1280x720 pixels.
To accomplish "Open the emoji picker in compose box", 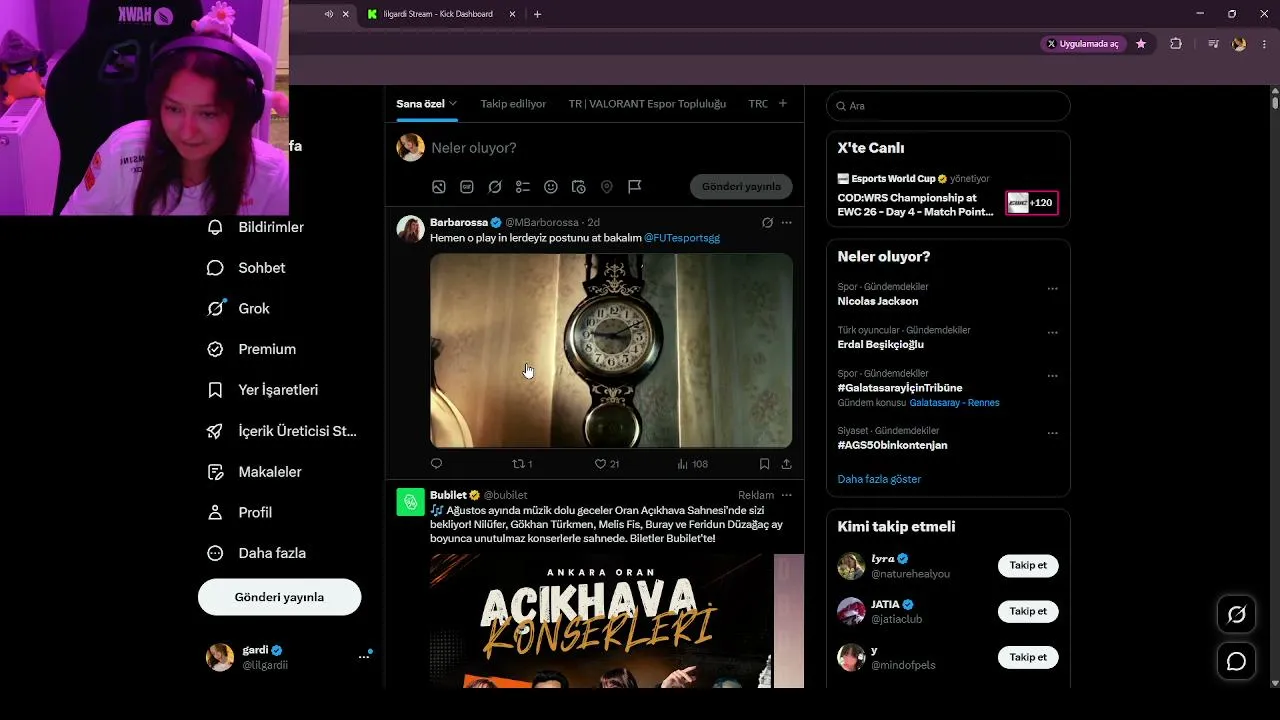I will (550, 187).
